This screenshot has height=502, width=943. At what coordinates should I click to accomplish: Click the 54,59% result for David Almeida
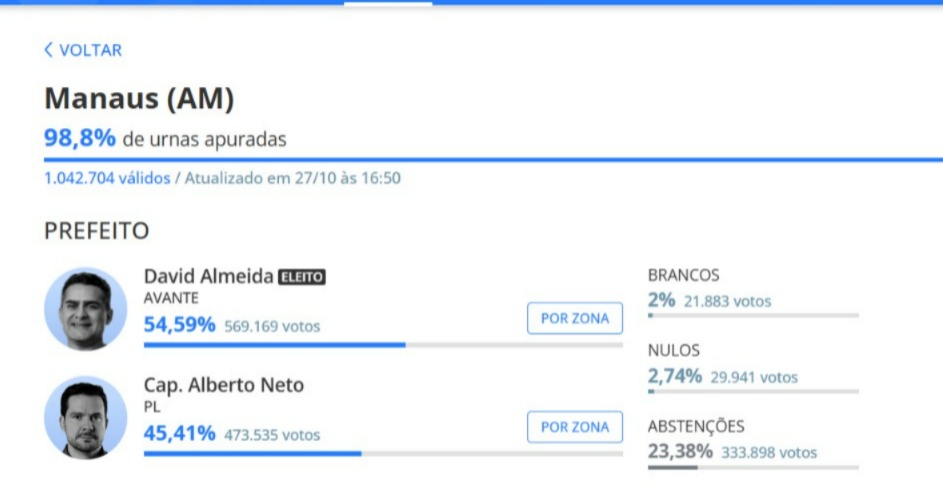[180, 325]
